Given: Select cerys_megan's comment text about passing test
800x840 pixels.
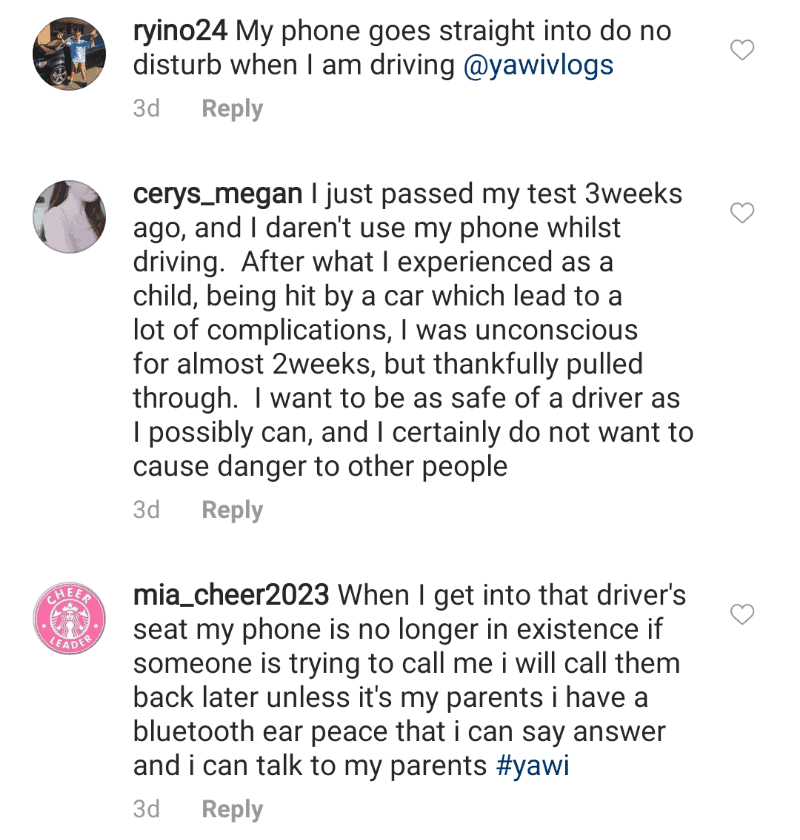Looking at the screenshot, I should point(413,330).
